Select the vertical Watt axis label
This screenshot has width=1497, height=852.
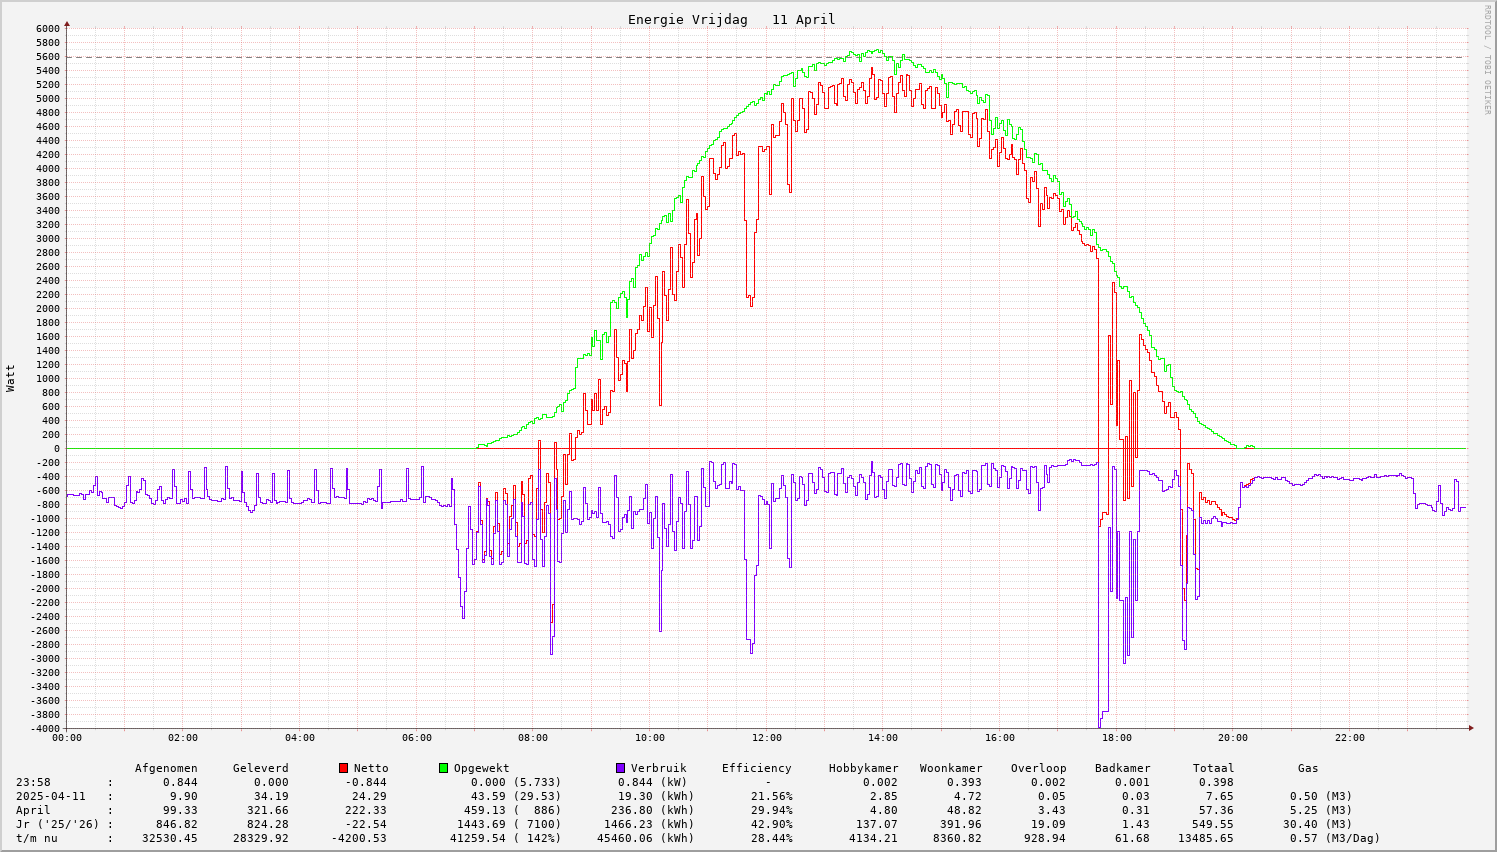11,378
